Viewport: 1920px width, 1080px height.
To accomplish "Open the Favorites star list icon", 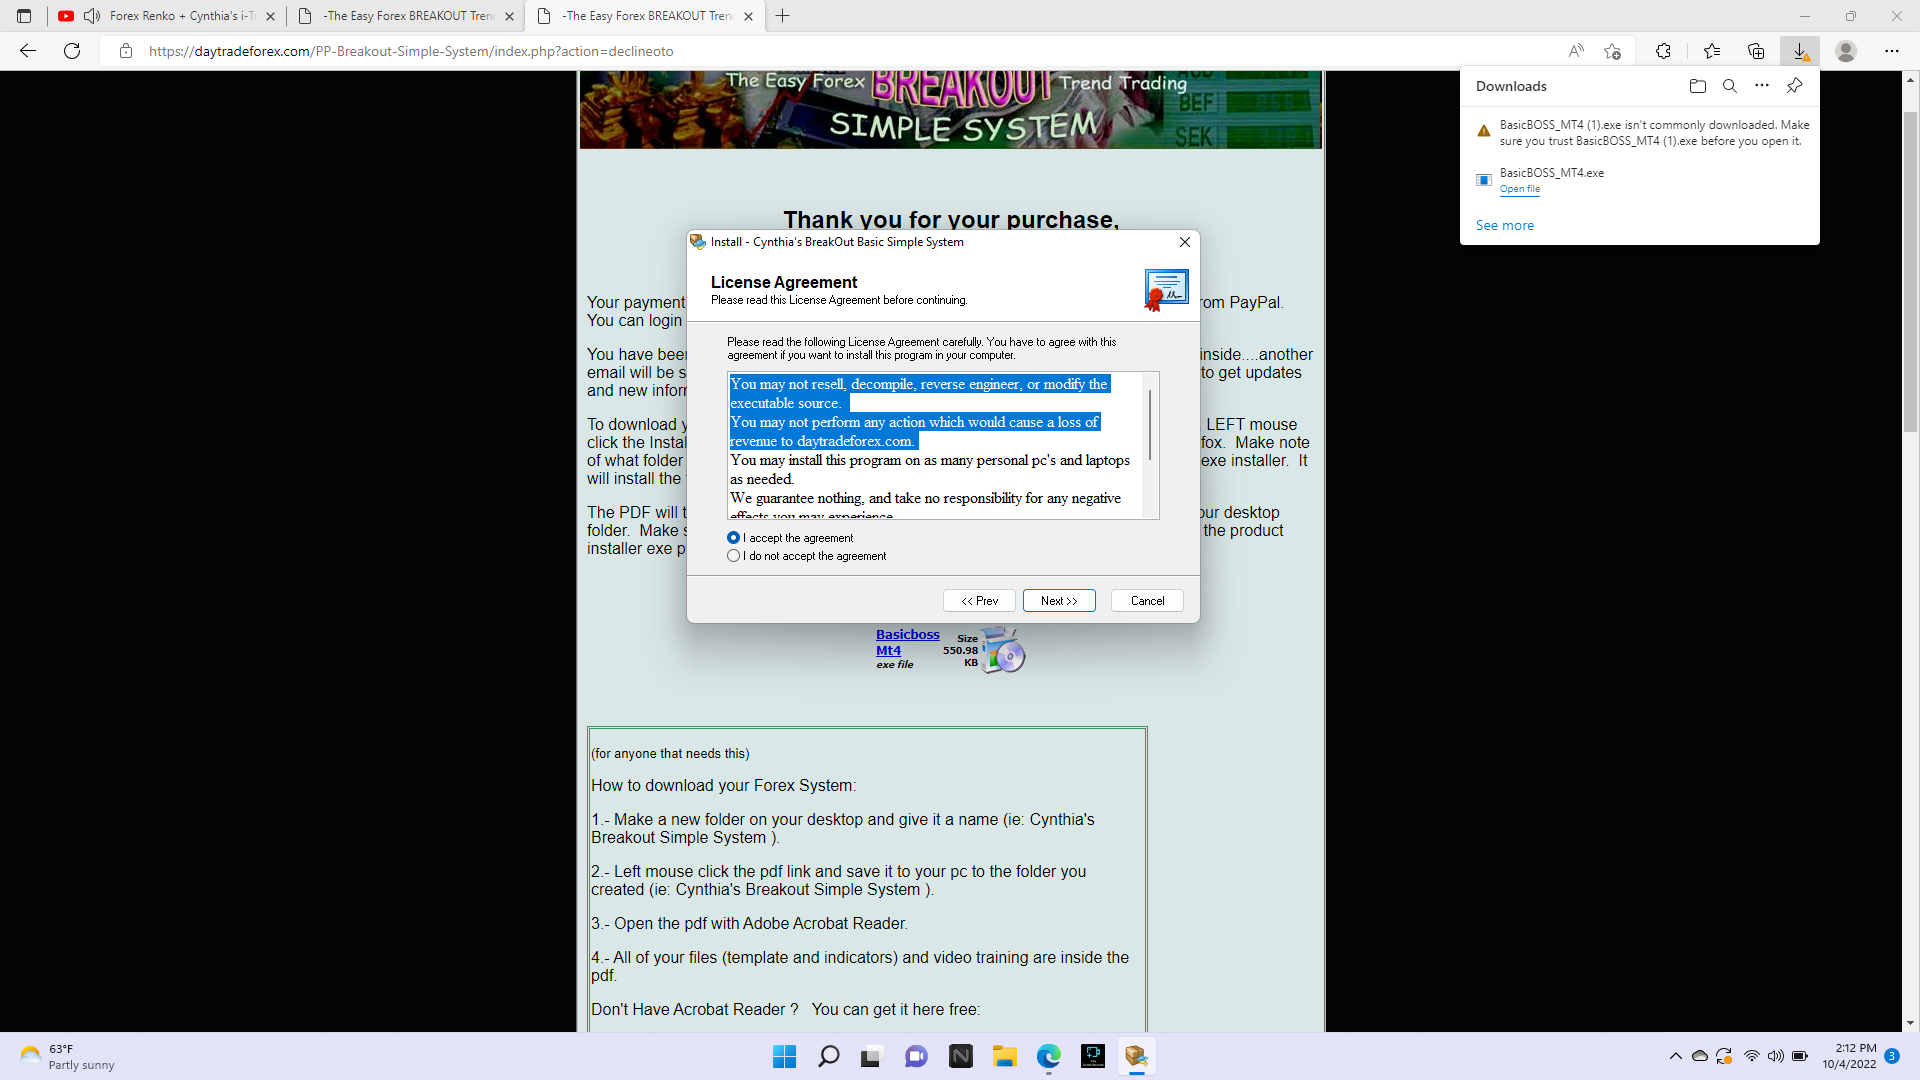I will point(1711,51).
